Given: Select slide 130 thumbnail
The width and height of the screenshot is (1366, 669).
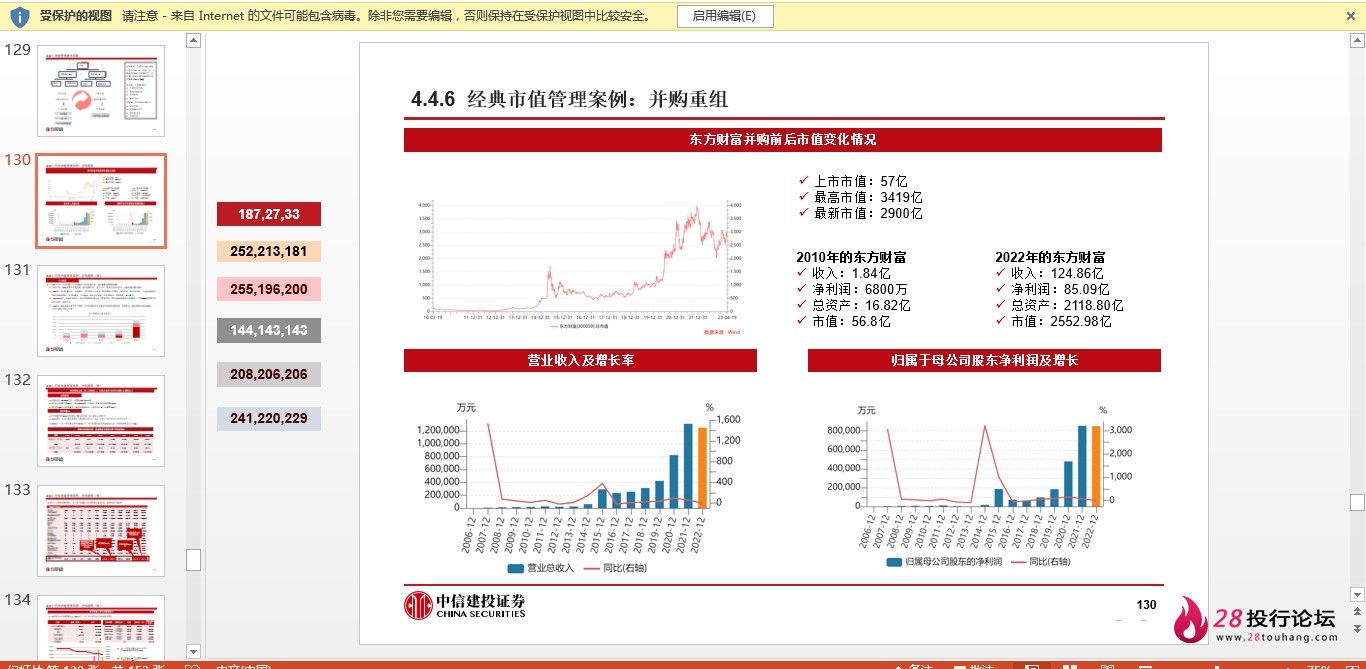Looking at the screenshot, I should [x=101, y=200].
